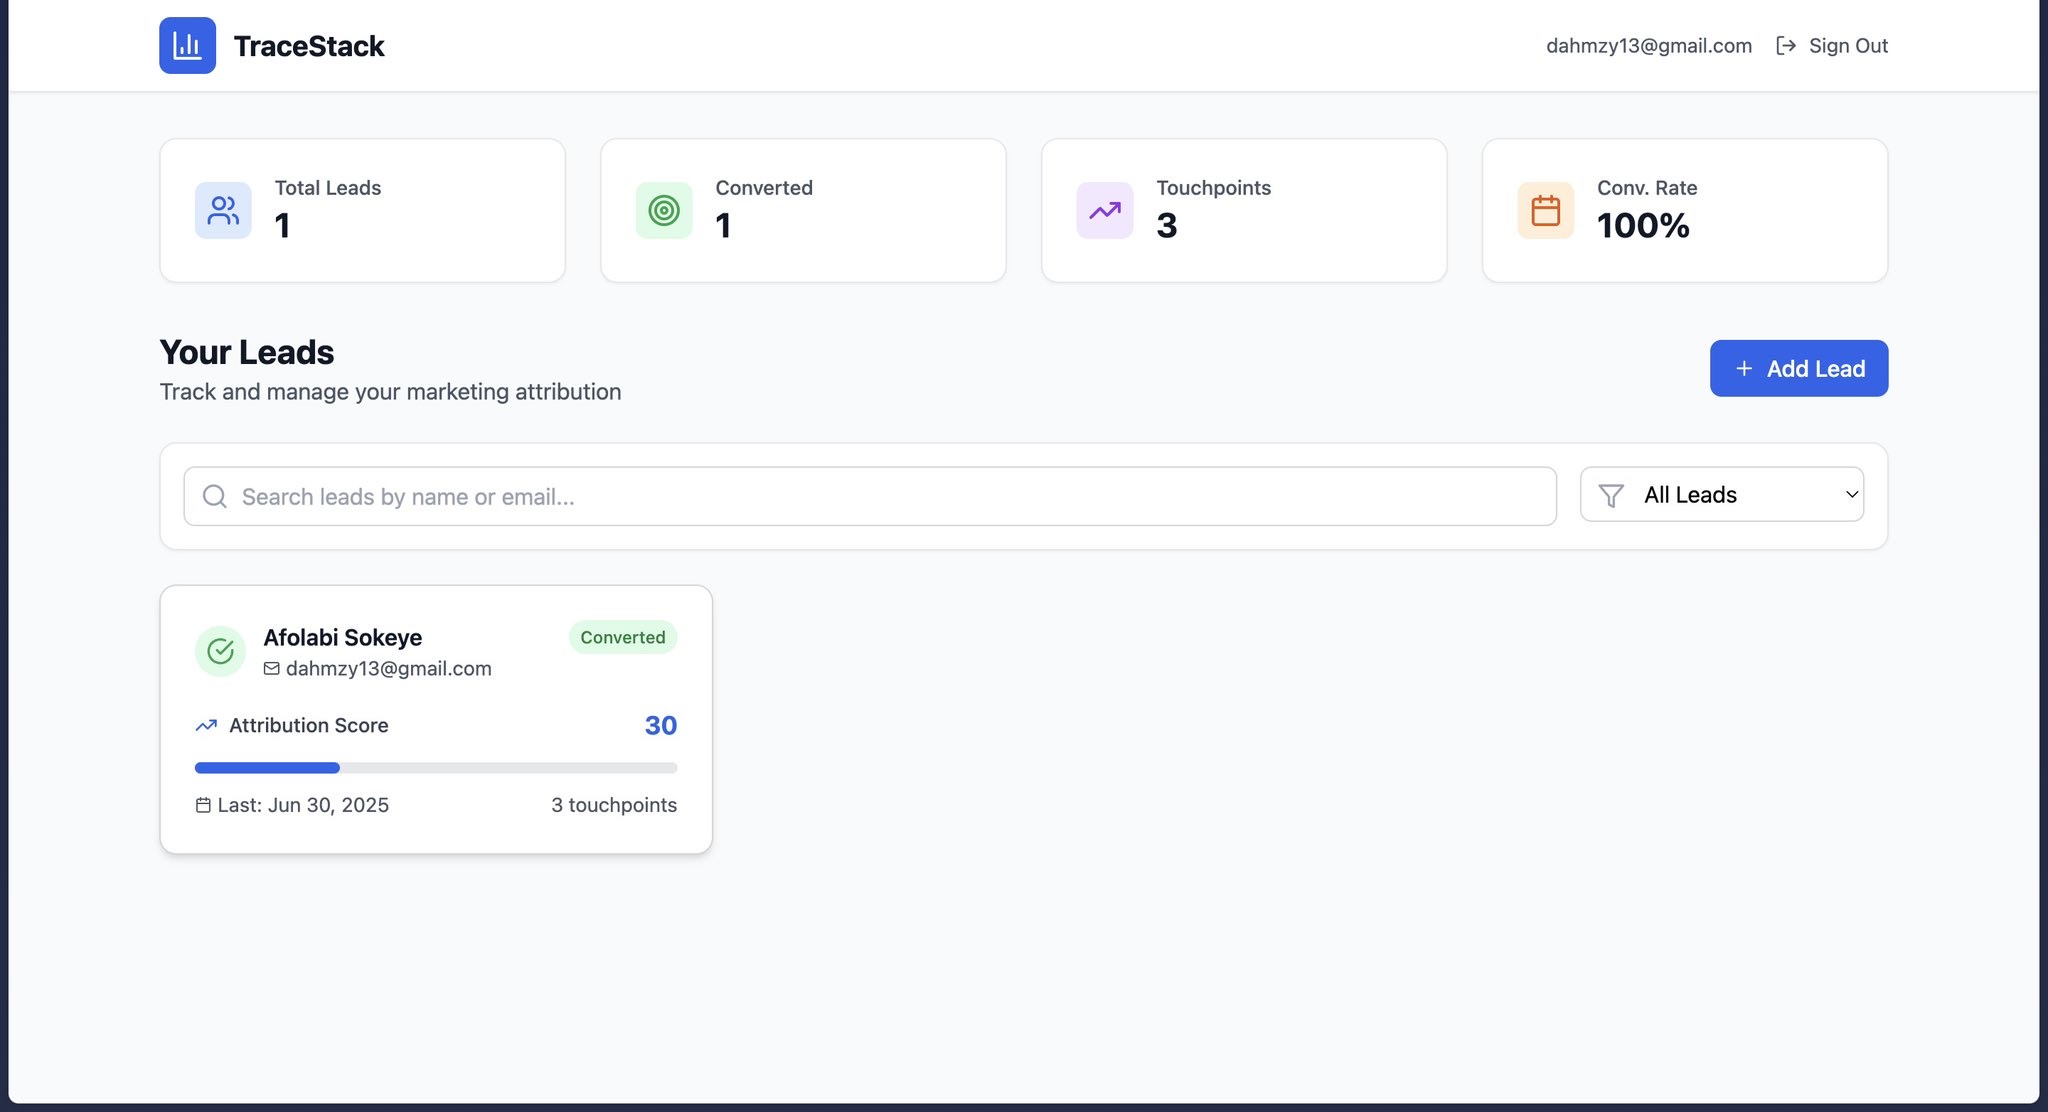This screenshot has height=1112, width=2048.
Task: Click the magnifier icon in search bar
Action: tap(214, 496)
